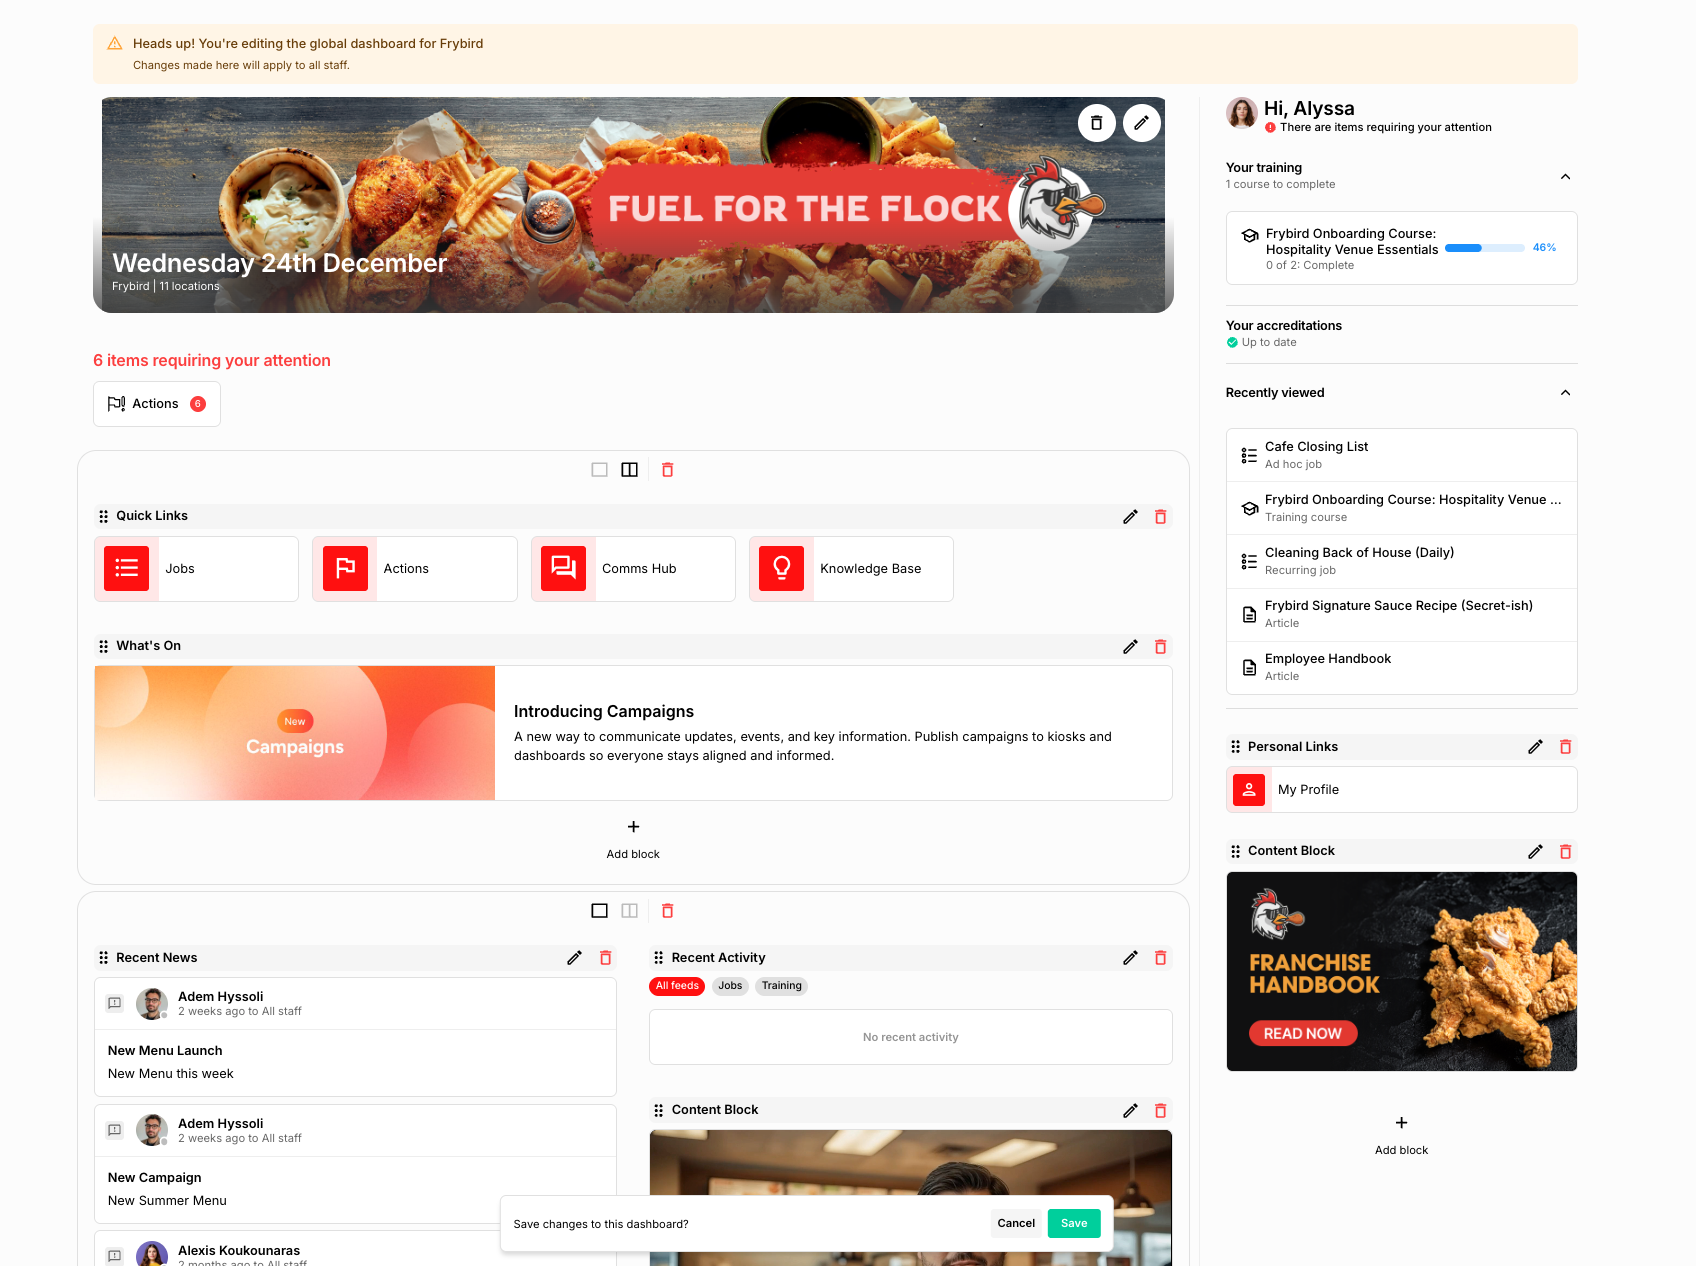Edit the sidebar Content Block
Image resolution: width=1696 pixels, height=1266 pixels.
1535,852
